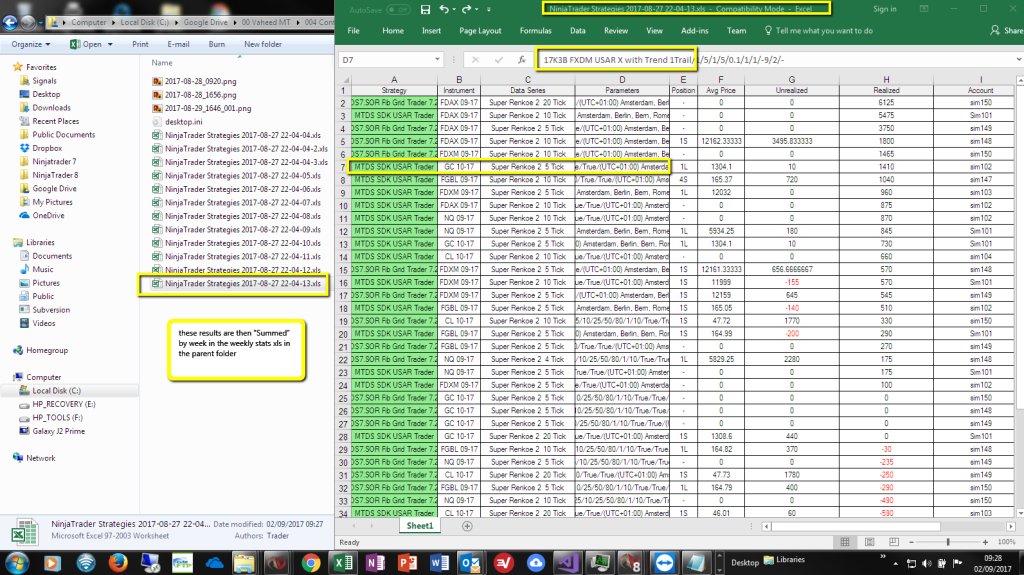Select the Sheet1 worksheet tab
Viewport: 1024px width, 575px height.
(x=419, y=526)
